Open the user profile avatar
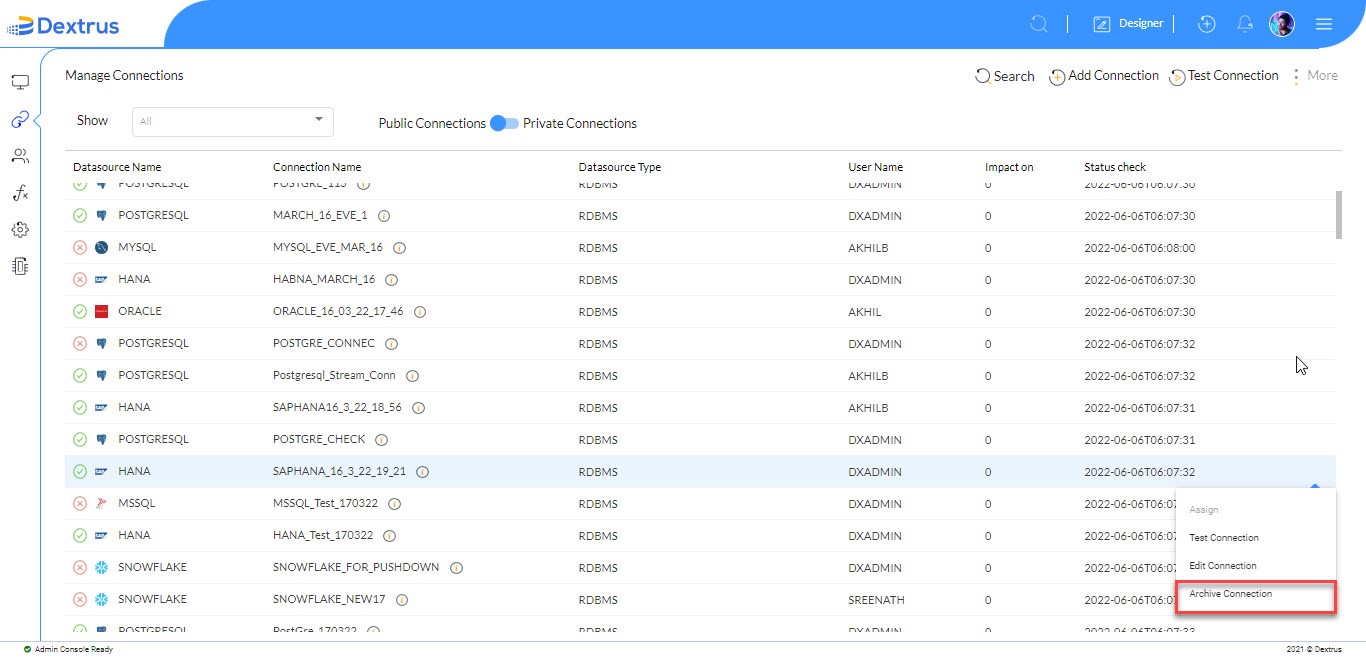The height and width of the screenshot is (657, 1366). [x=1282, y=24]
